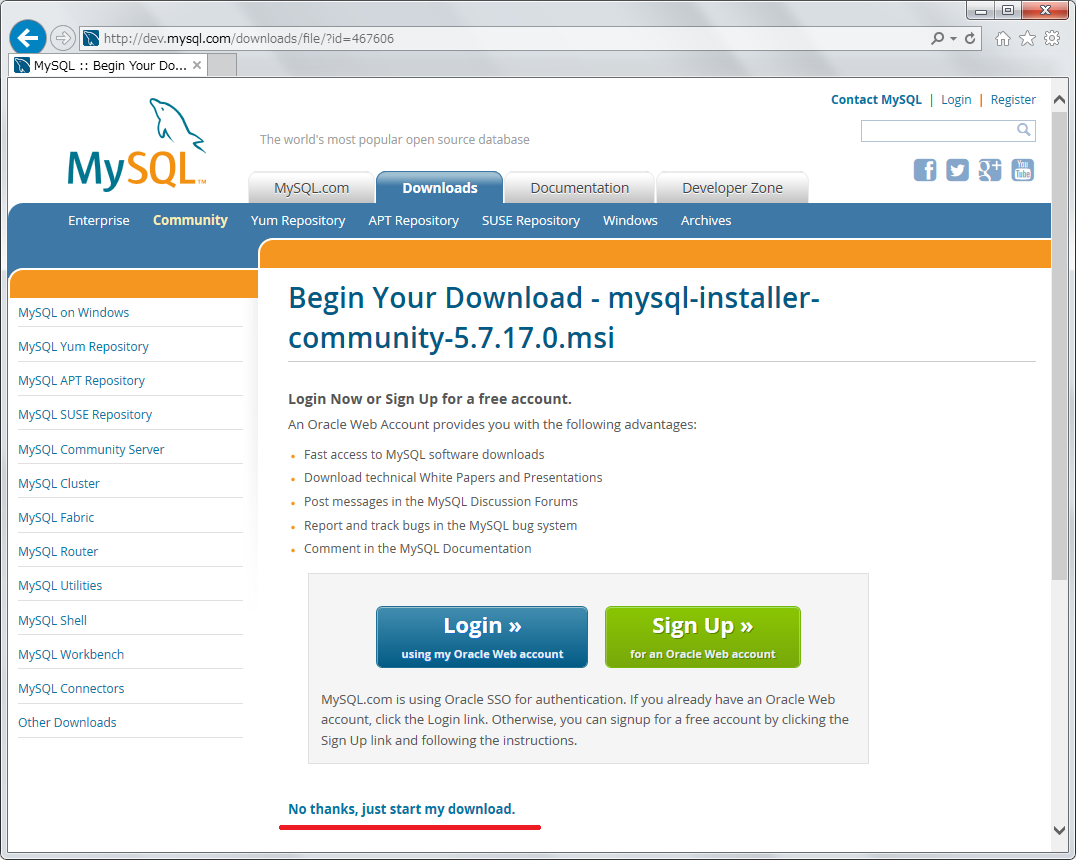Image resolution: width=1076 pixels, height=860 pixels.
Task: Refresh the page using the reload icon
Action: point(970,39)
